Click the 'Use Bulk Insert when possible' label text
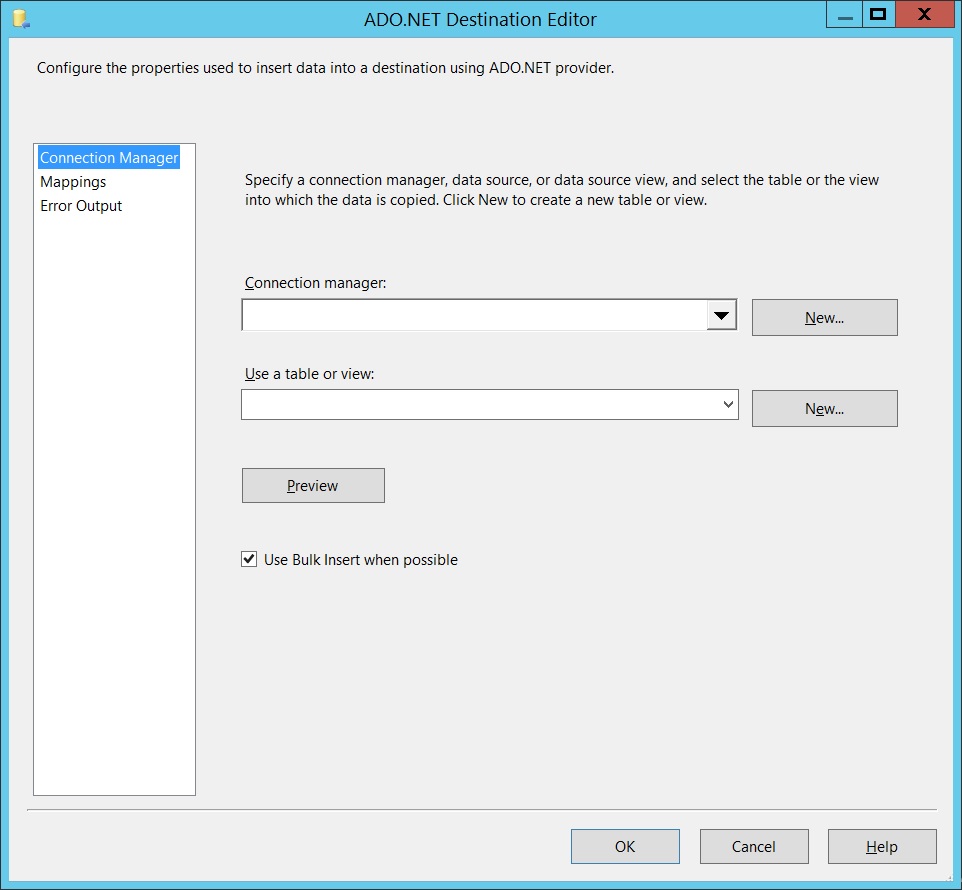 click(361, 559)
